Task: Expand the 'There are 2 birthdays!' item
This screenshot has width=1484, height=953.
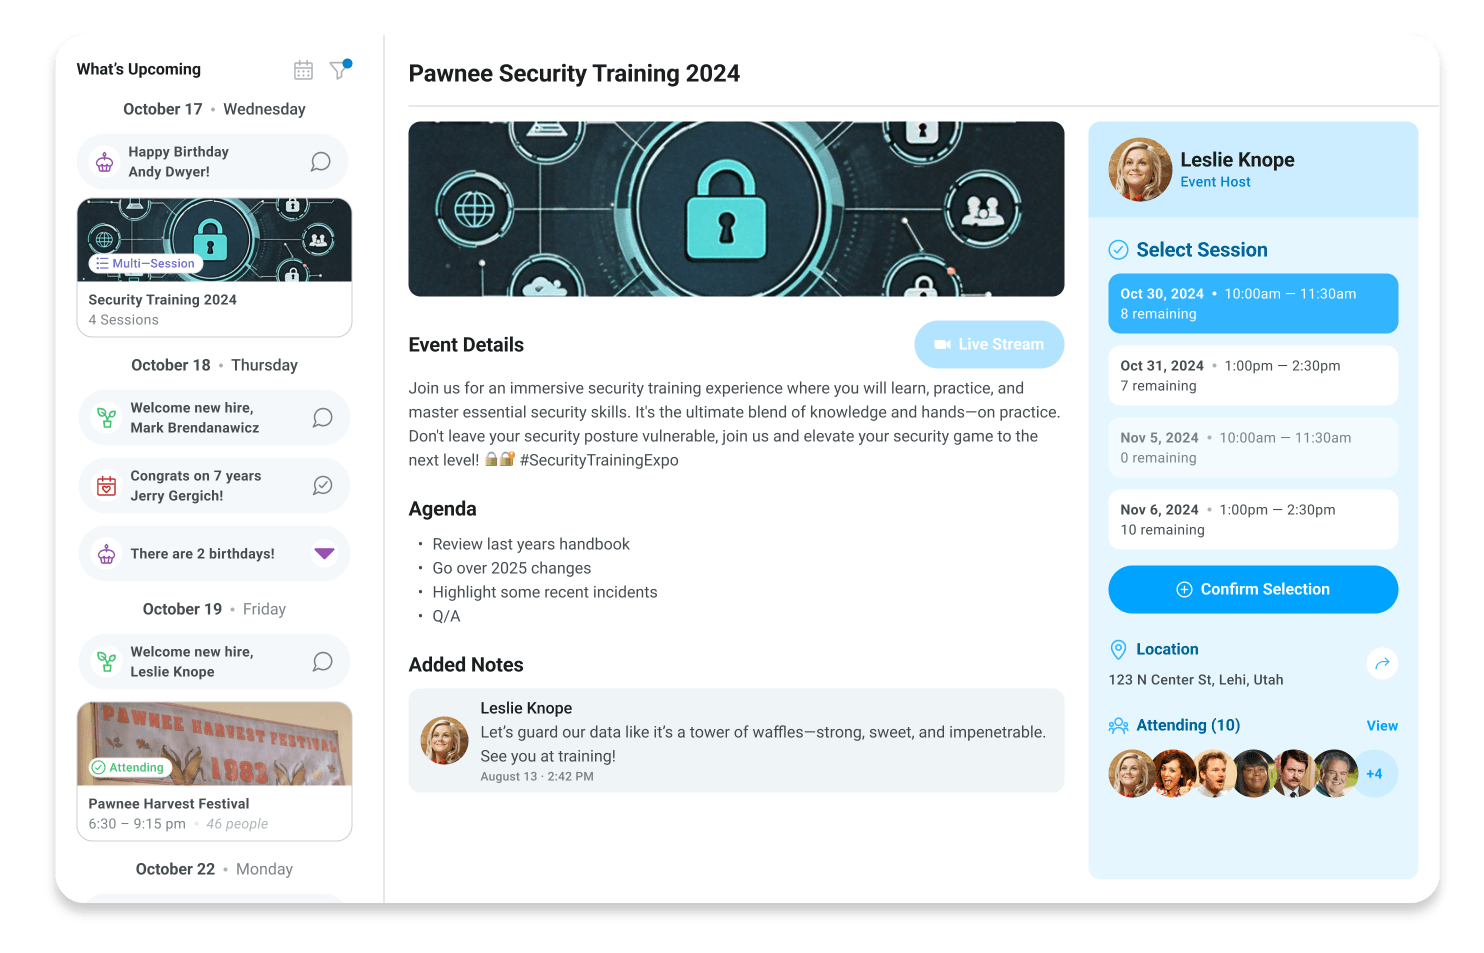Action: [324, 553]
